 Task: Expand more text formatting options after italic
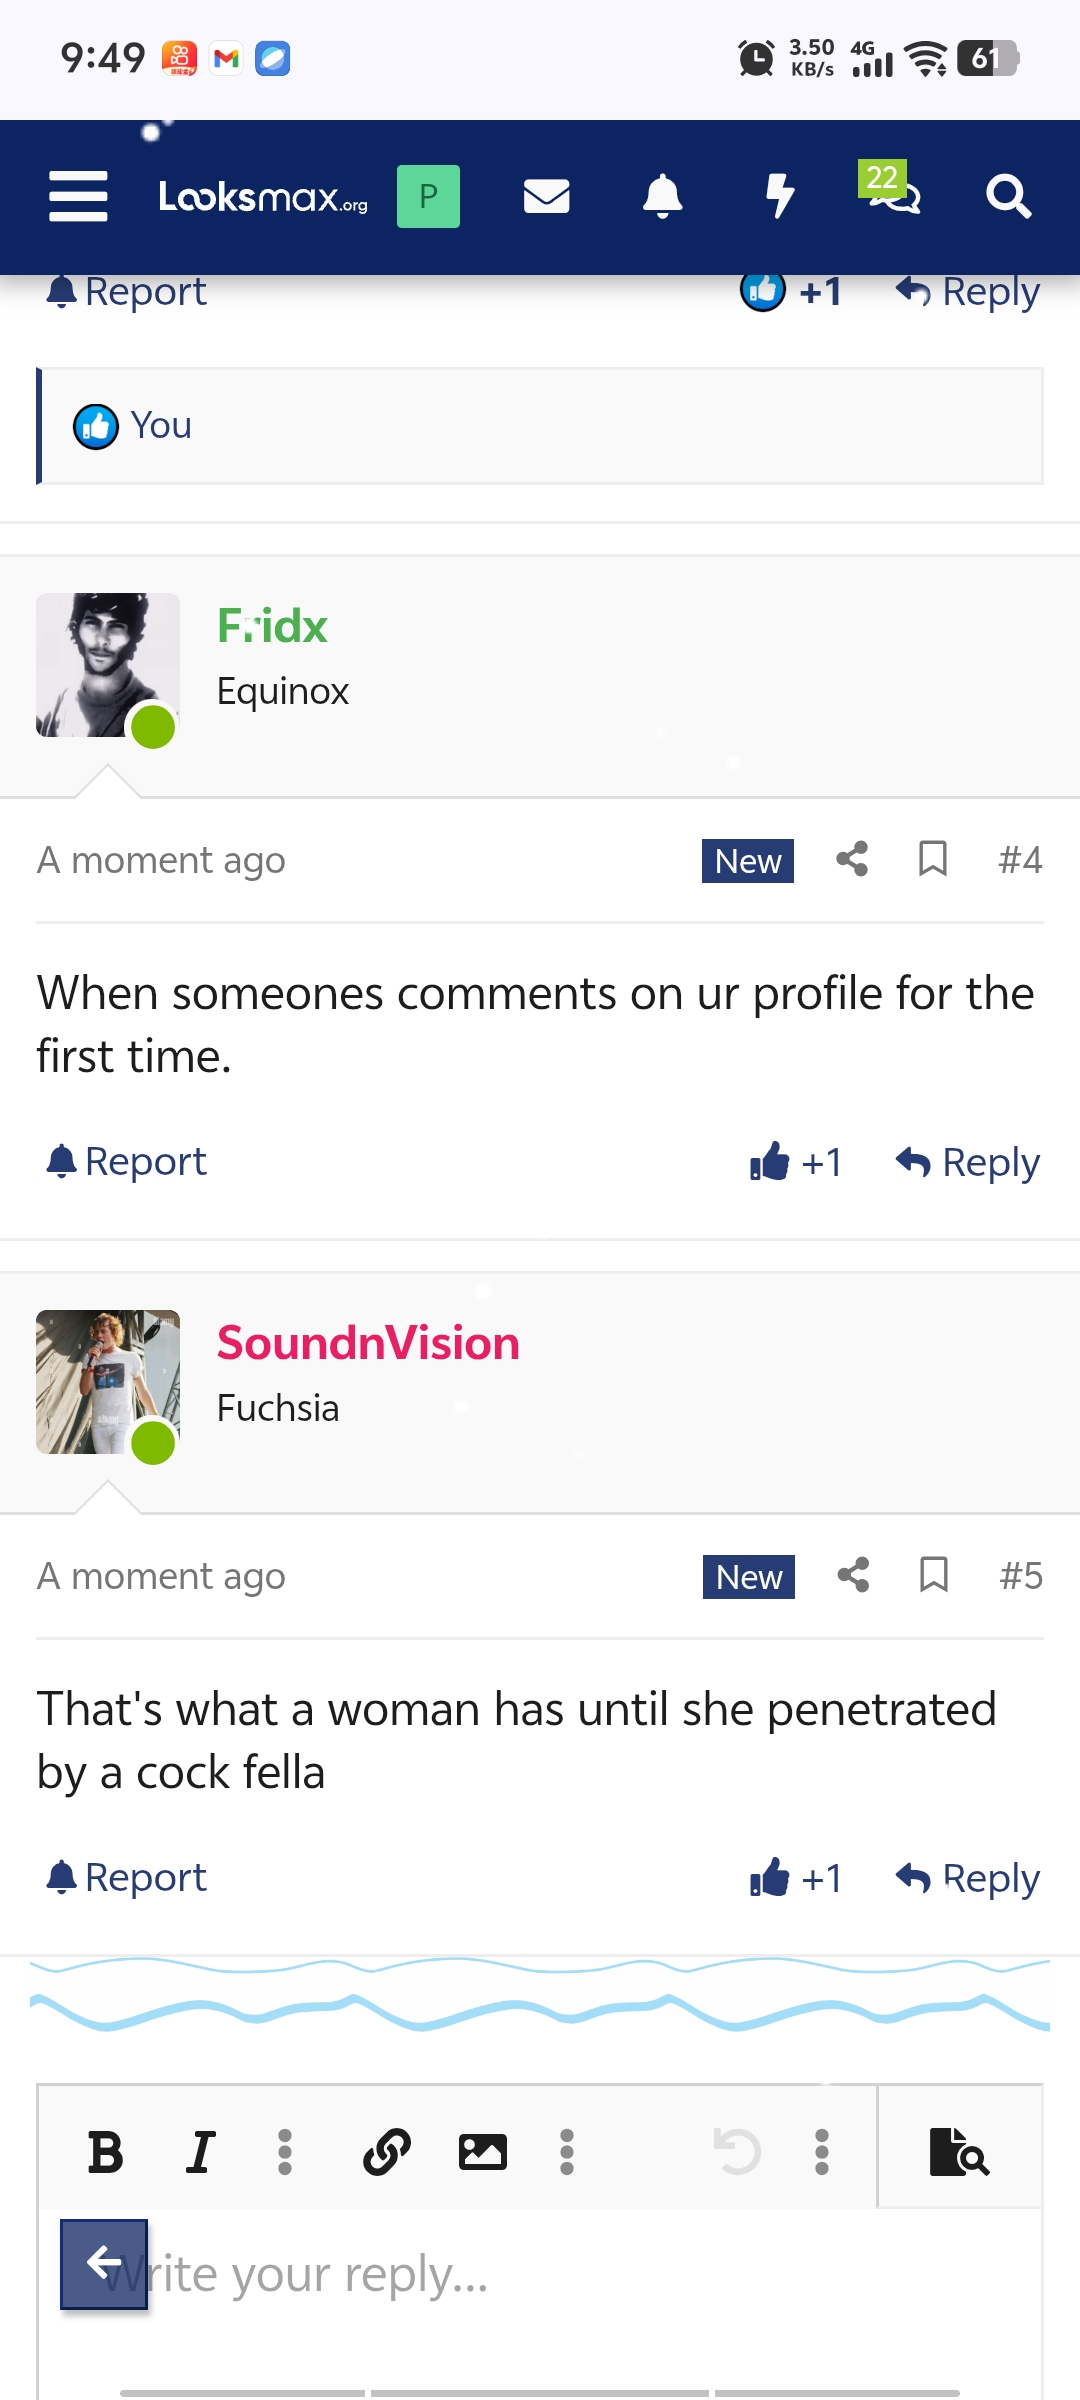(285, 2151)
